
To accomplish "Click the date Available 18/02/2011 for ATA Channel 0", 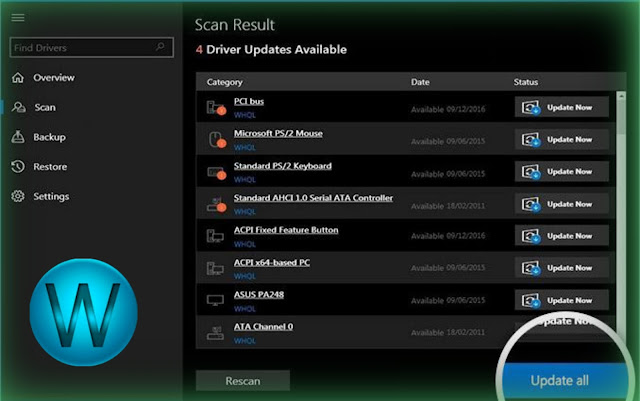I will (448, 333).
